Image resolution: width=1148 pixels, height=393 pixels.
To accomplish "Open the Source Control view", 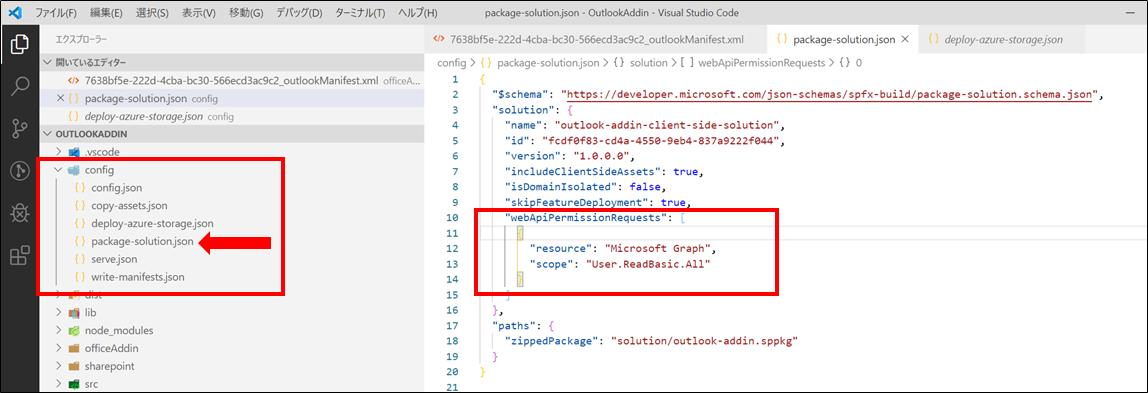I will tap(20, 129).
